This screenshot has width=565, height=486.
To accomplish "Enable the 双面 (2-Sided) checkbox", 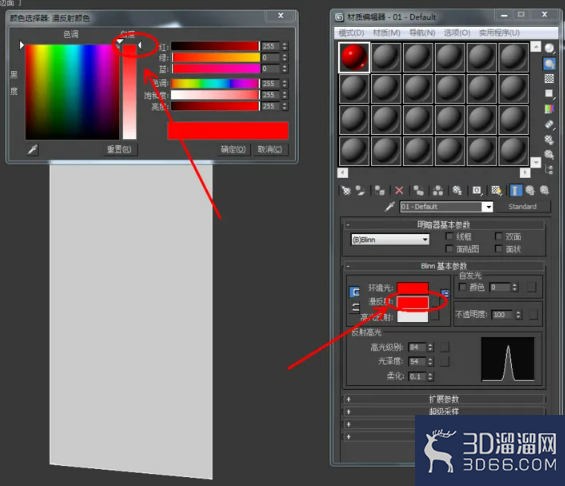I will tap(499, 236).
